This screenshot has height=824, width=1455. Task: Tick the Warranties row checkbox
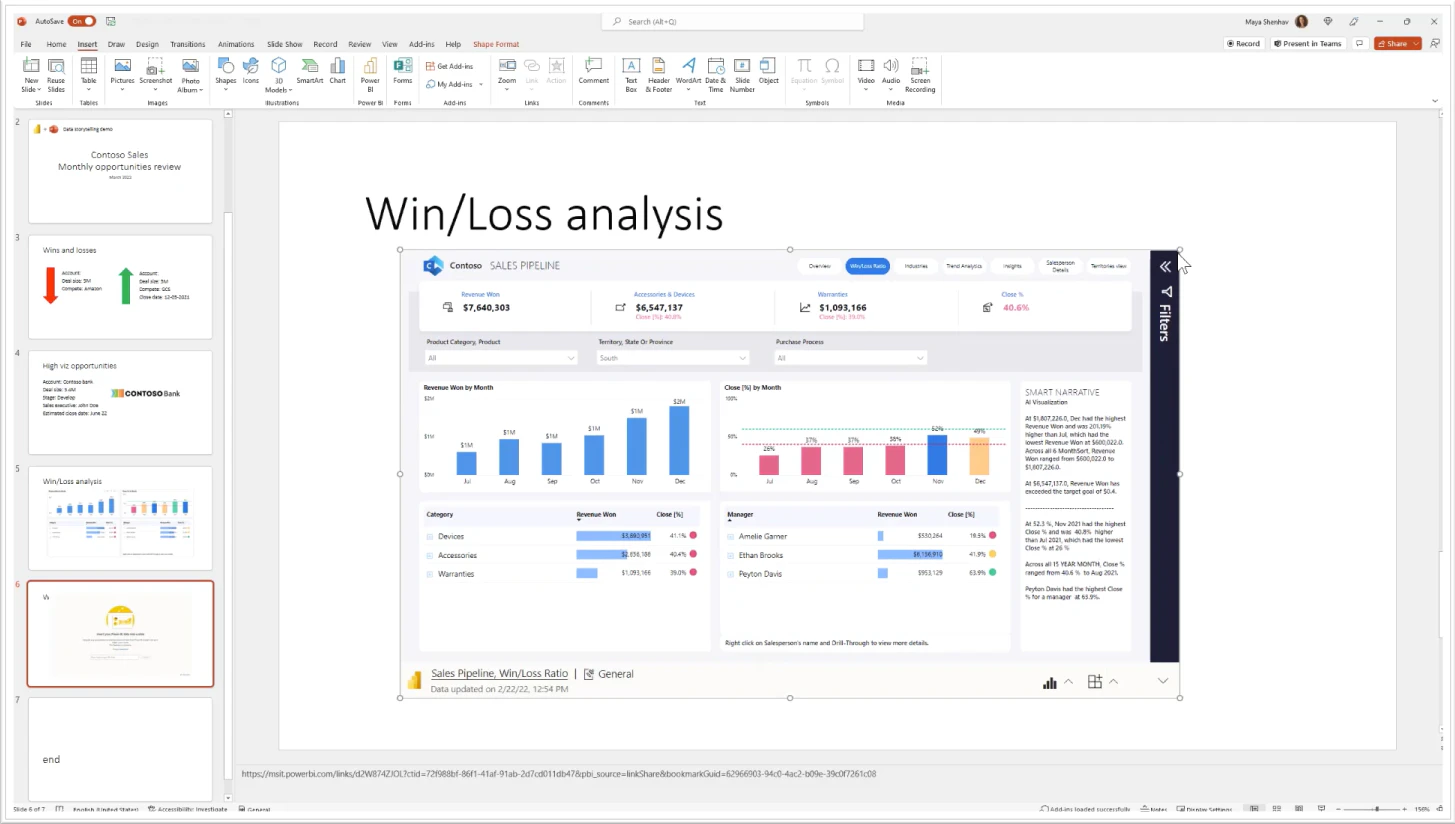[430, 574]
